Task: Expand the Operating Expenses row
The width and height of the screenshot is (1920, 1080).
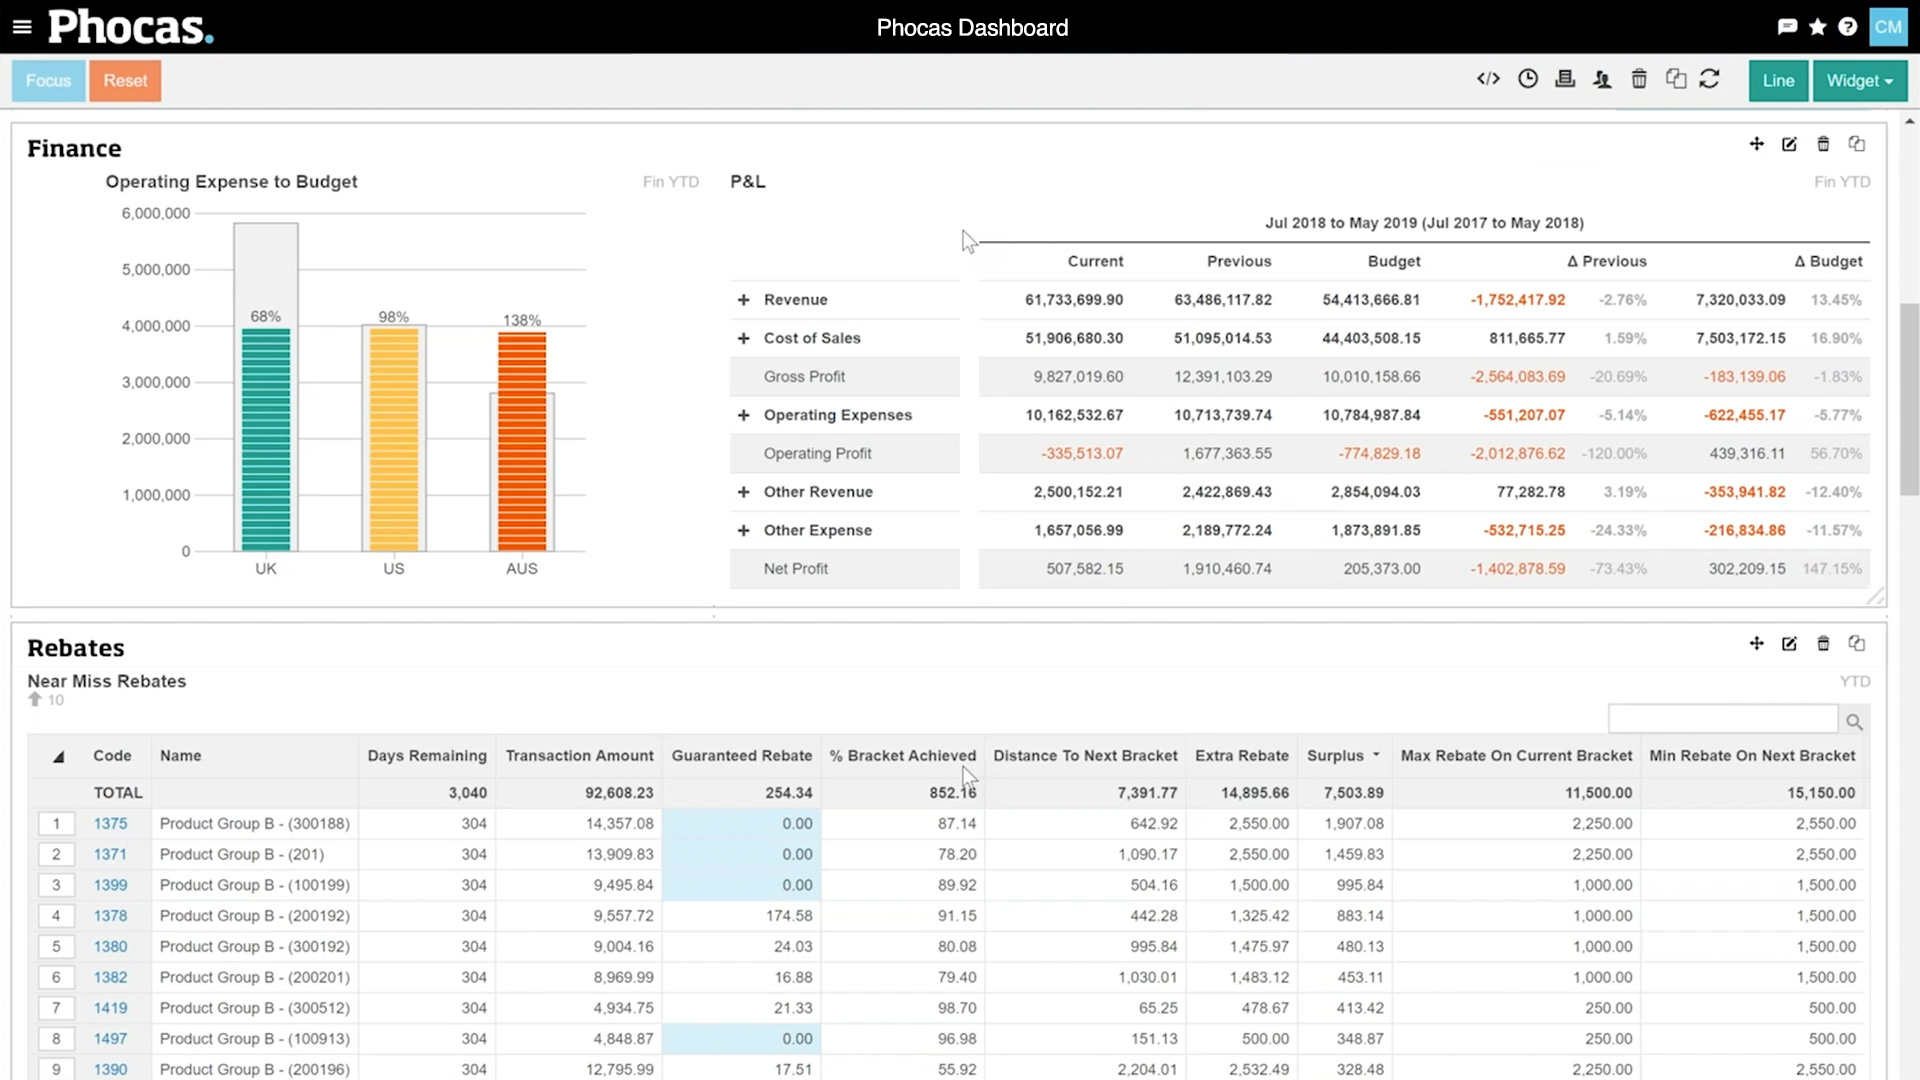Action: pyautogui.click(x=743, y=415)
